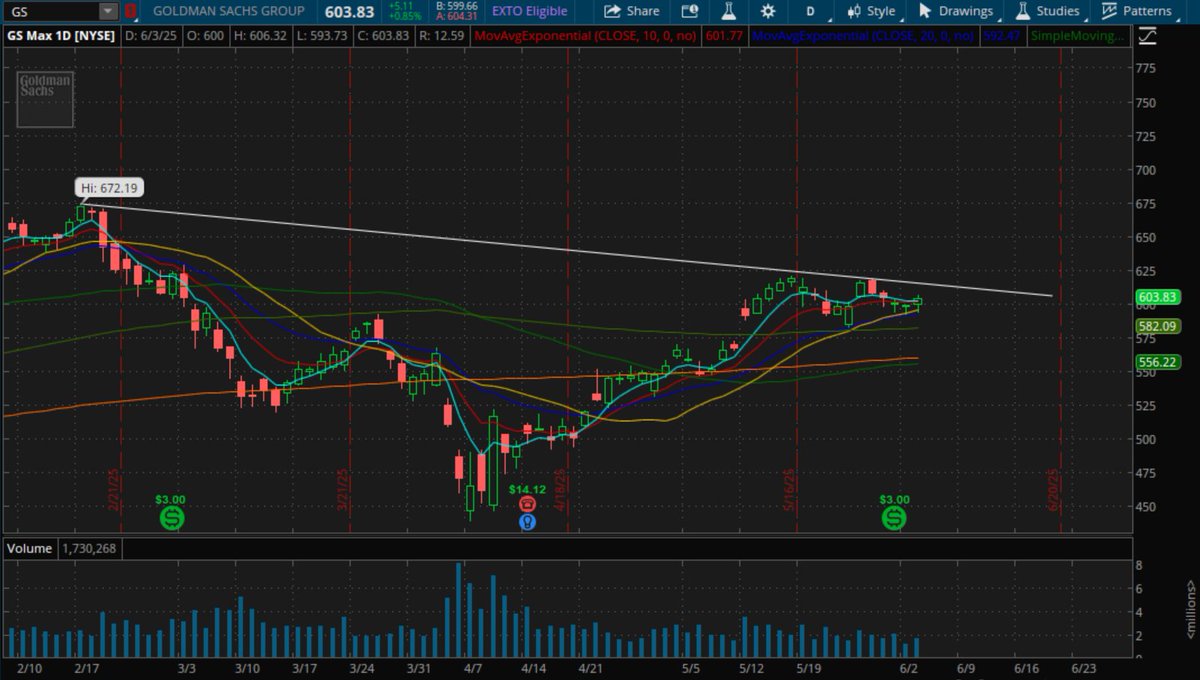Open the symbol selector dropdown arrow
This screenshot has height=680, width=1200.
point(108,11)
